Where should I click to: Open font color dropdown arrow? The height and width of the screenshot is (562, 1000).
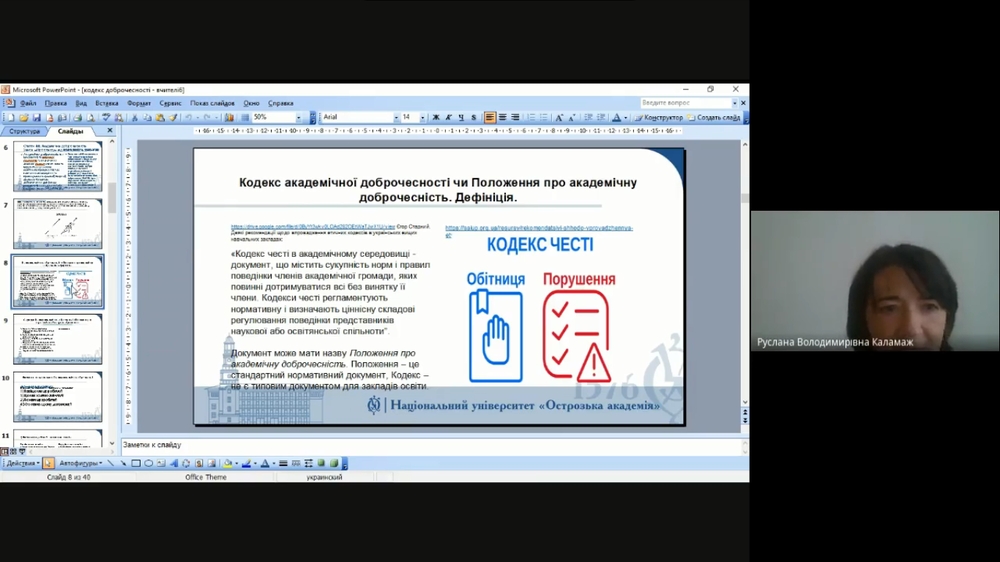(x=626, y=117)
